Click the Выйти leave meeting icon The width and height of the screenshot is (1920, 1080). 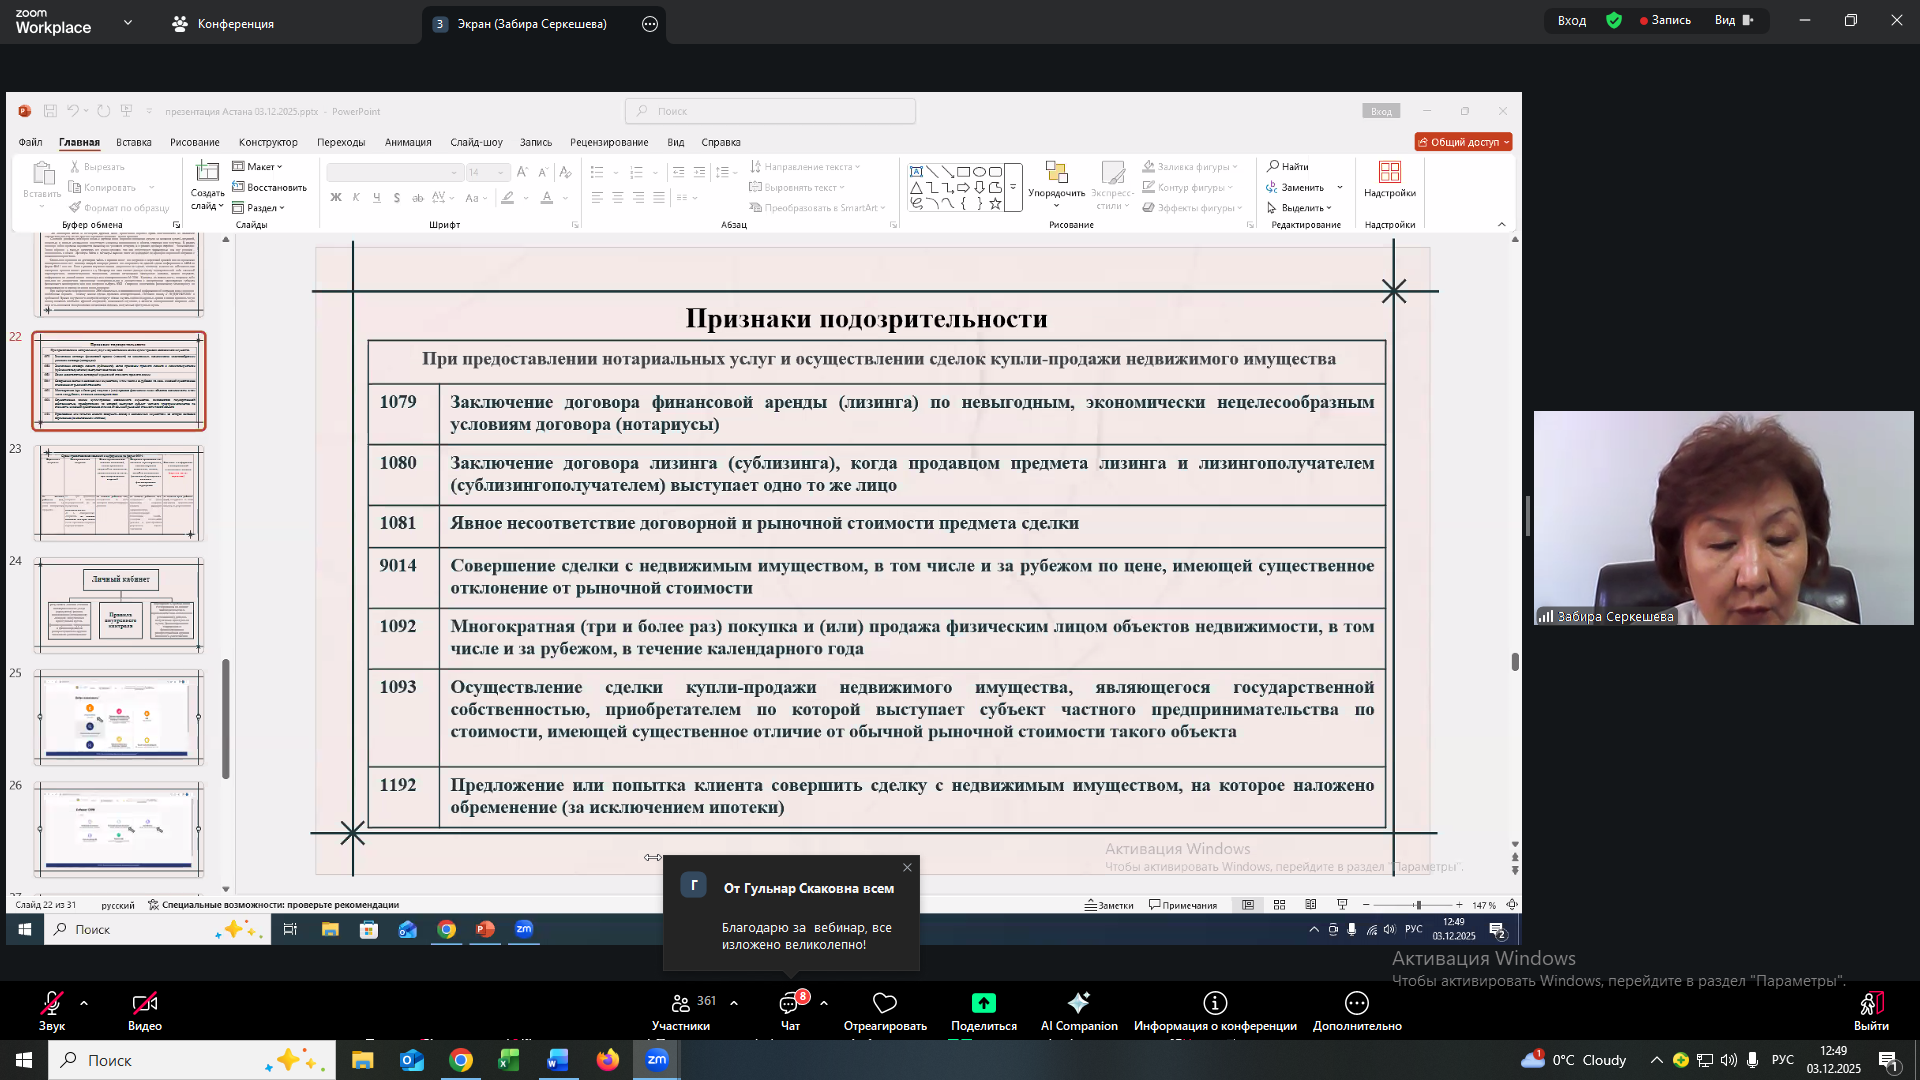[1870, 1003]
